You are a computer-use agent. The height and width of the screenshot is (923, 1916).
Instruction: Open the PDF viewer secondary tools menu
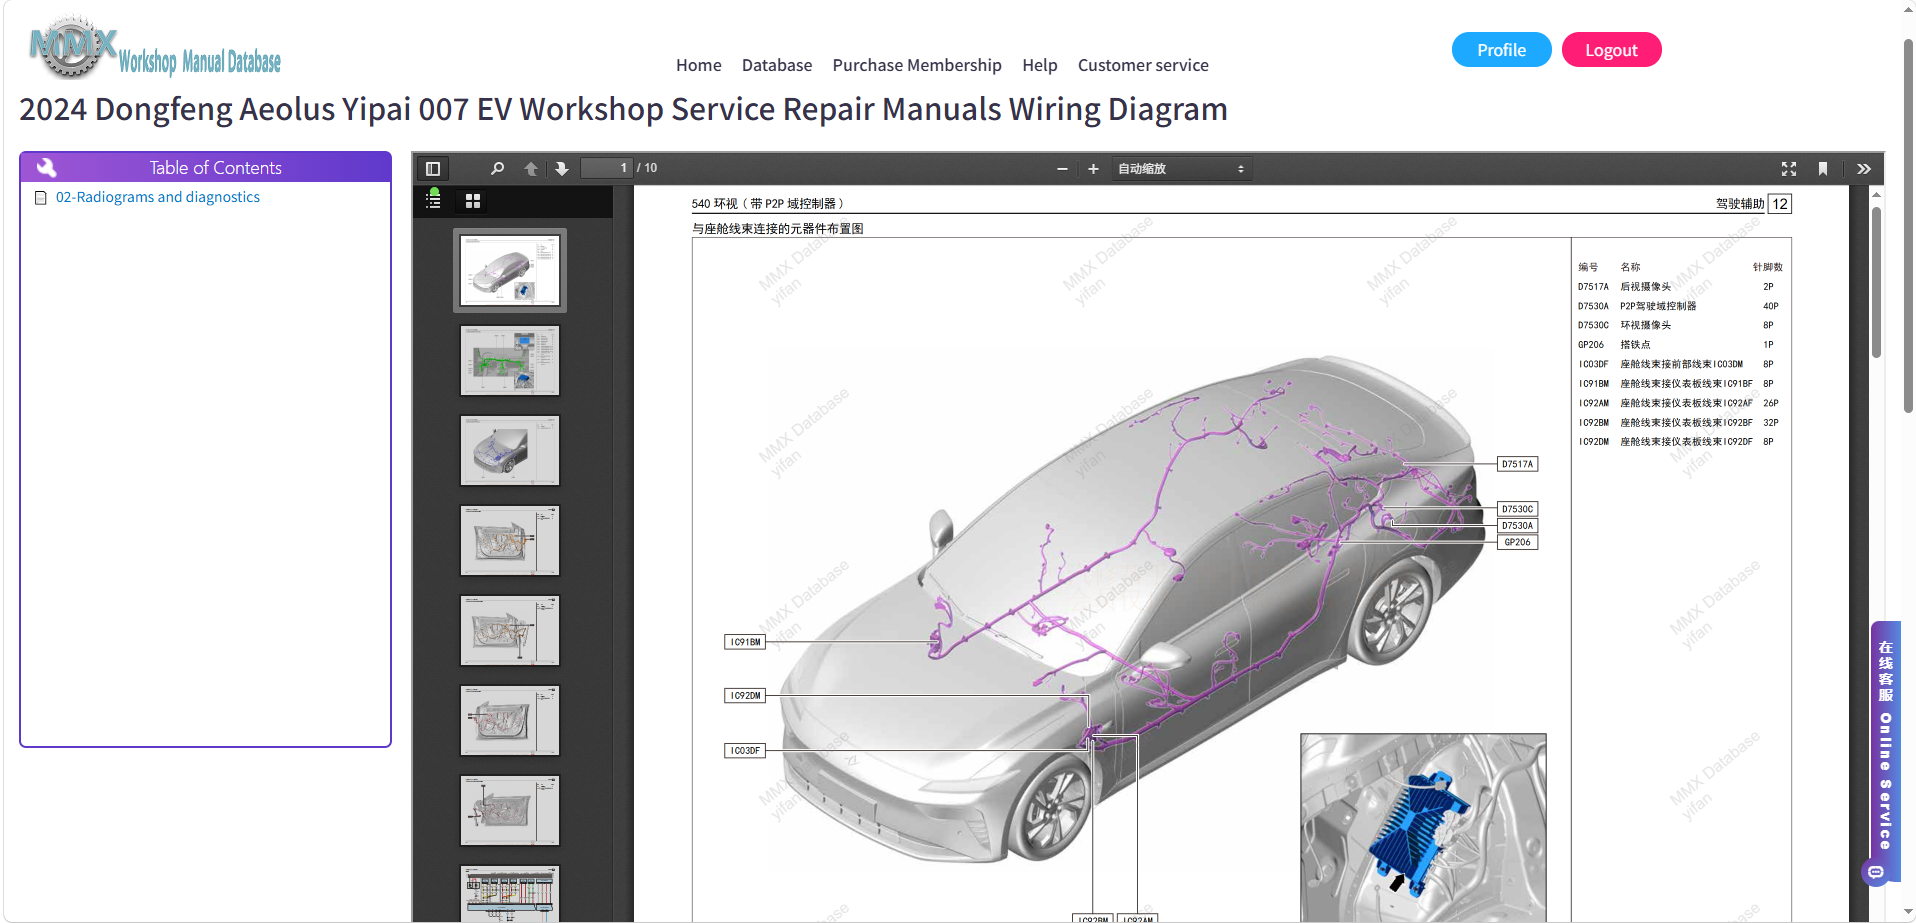[1864, 169]
